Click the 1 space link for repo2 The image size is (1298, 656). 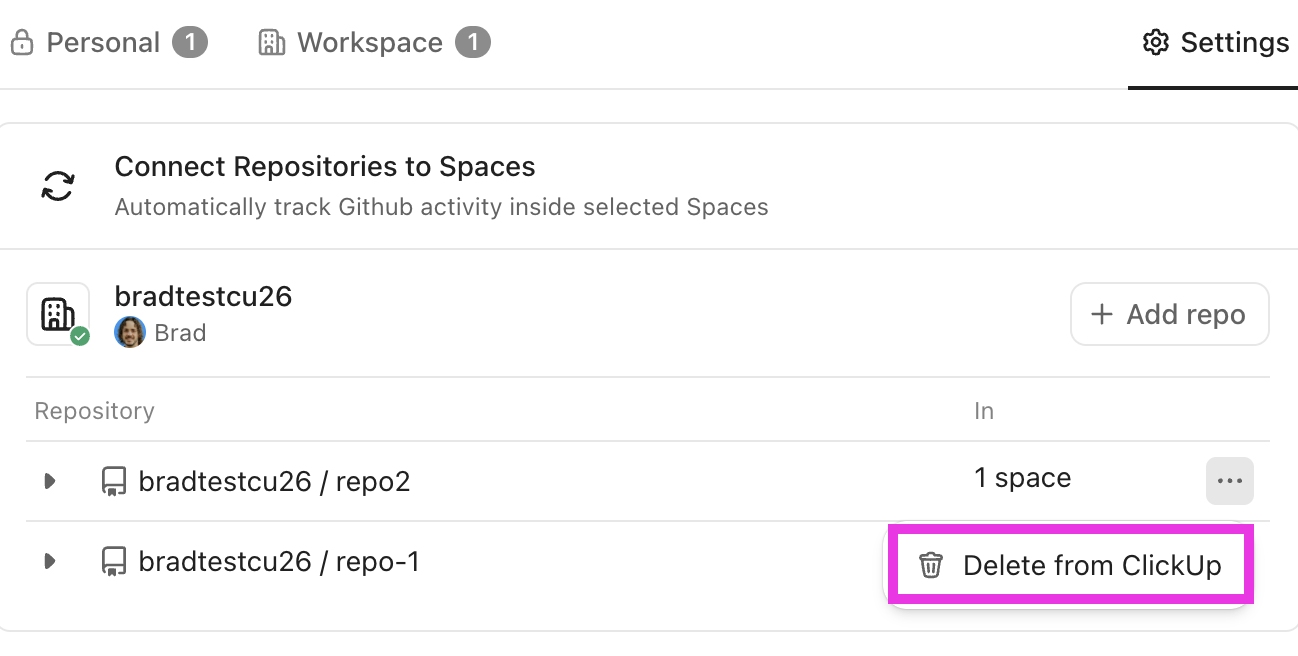point(1022,478)
